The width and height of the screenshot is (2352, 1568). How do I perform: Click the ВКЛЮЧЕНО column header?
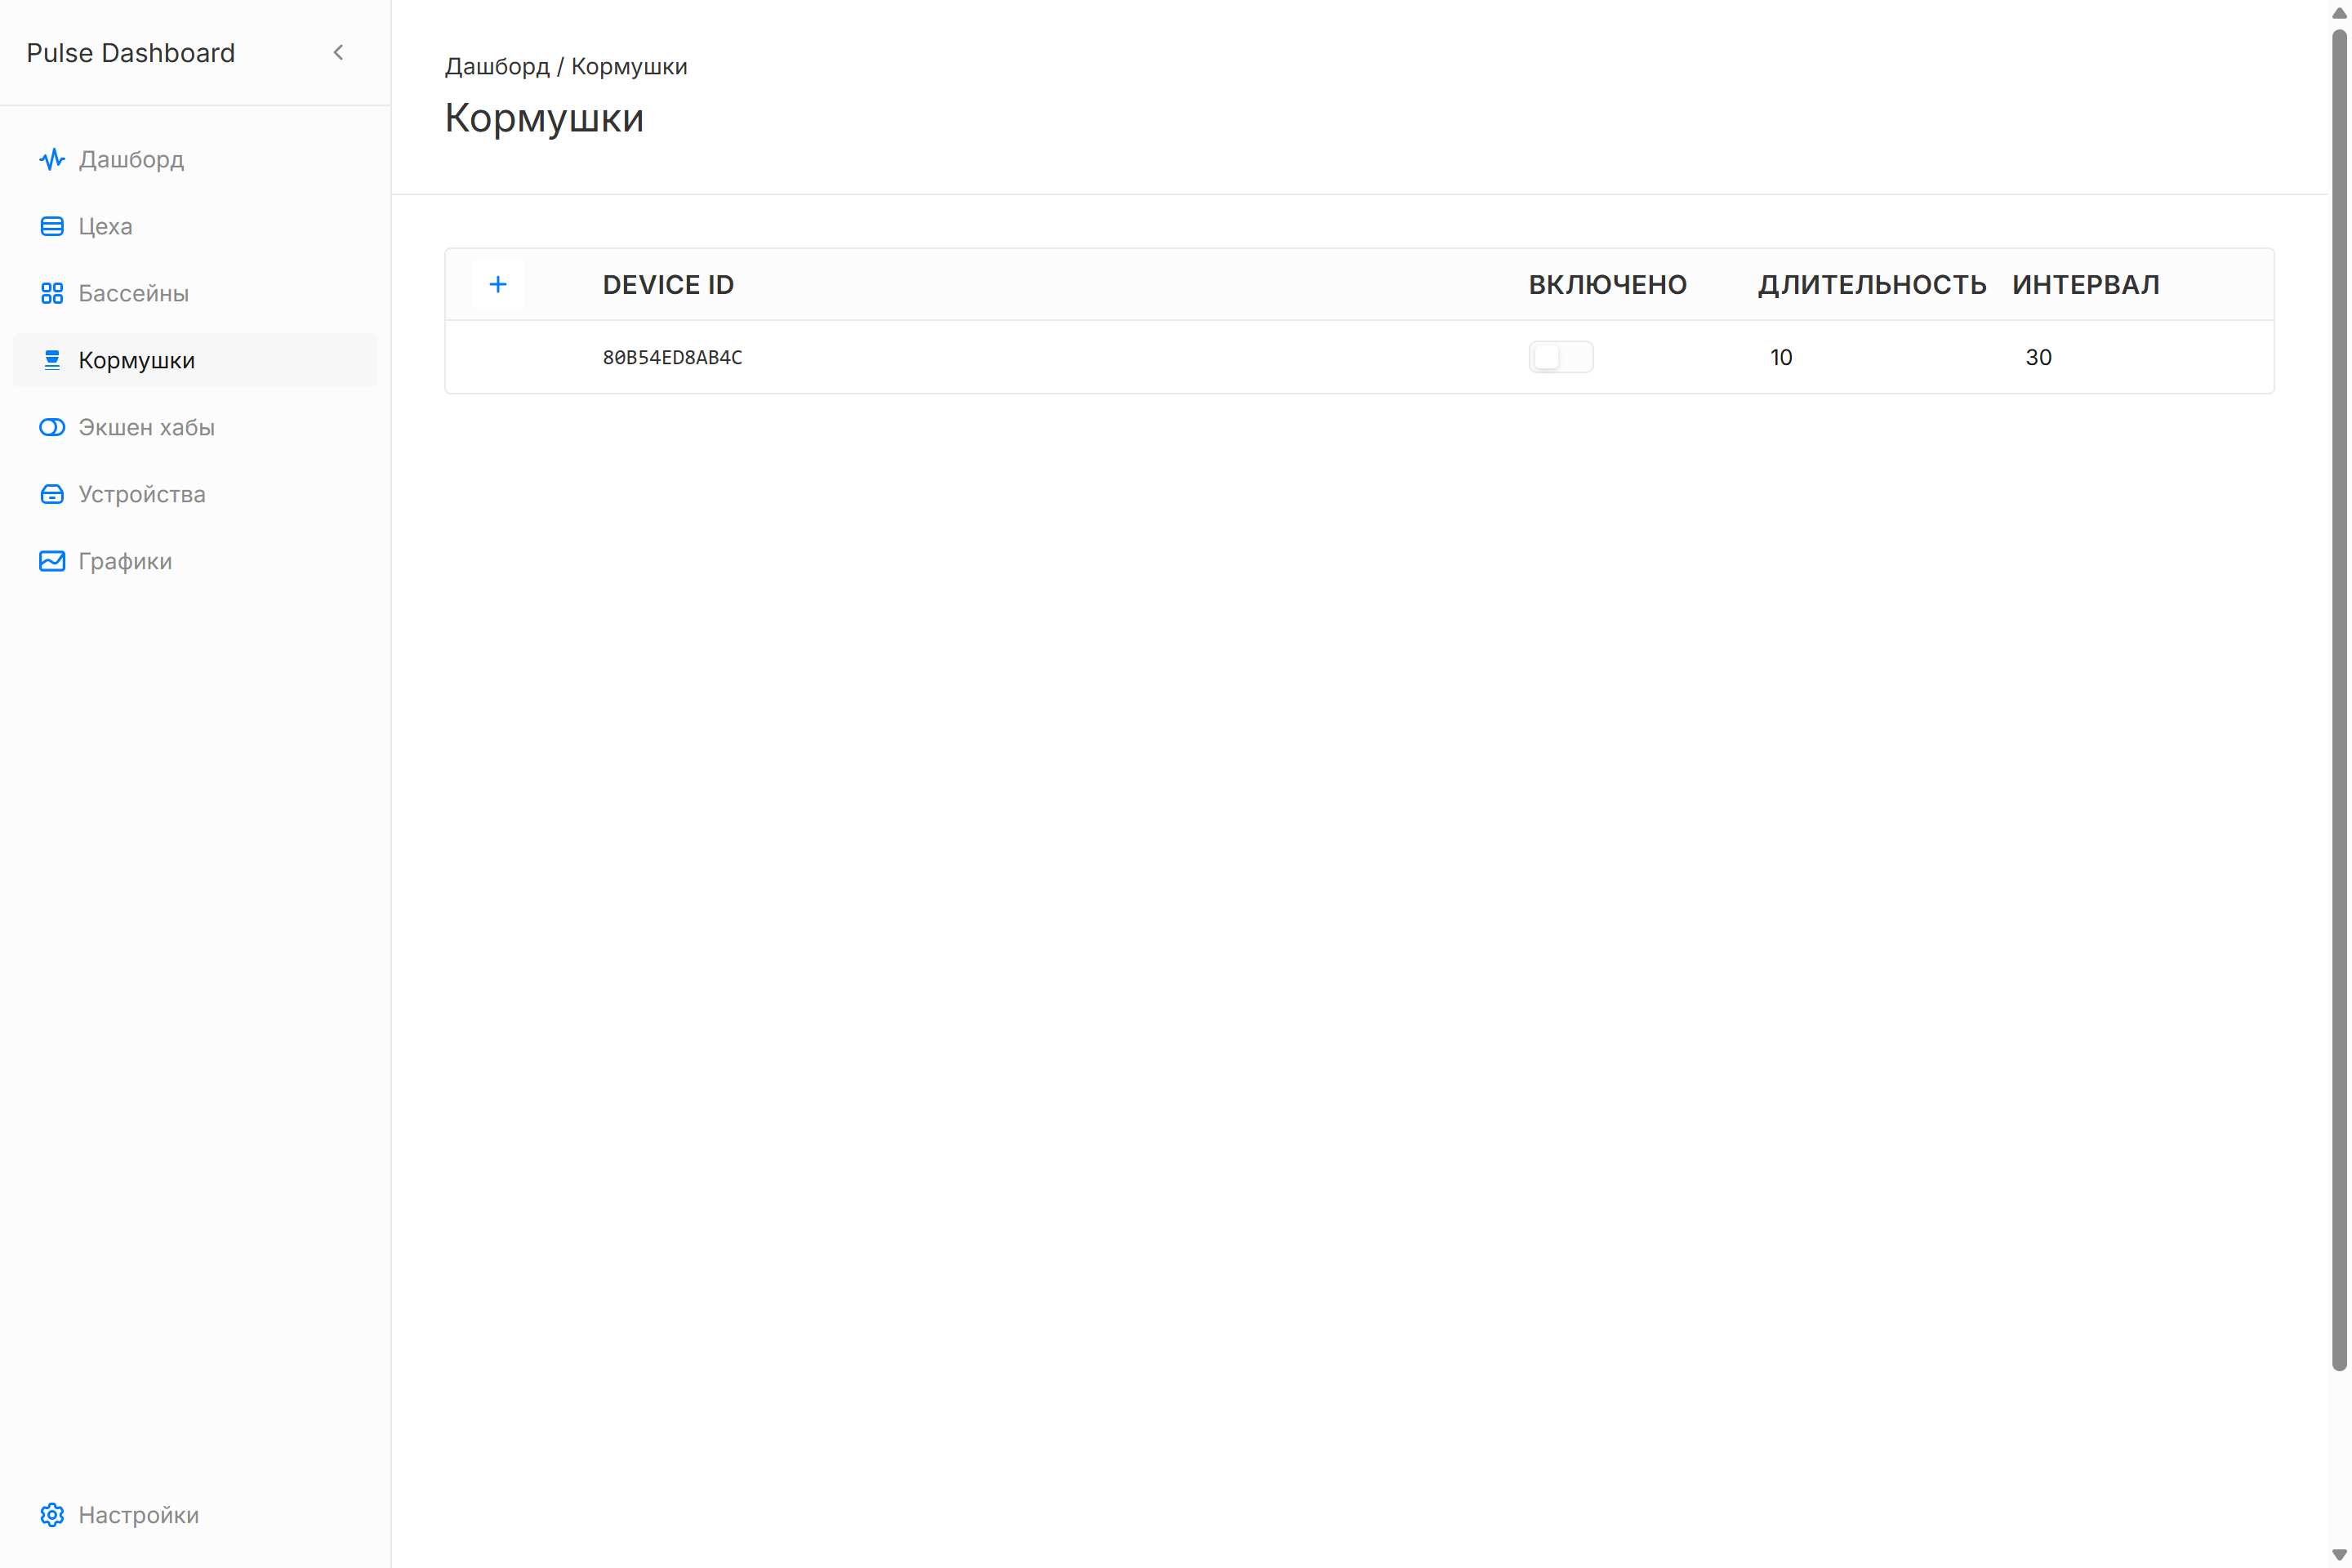(x=1608, y=285)
